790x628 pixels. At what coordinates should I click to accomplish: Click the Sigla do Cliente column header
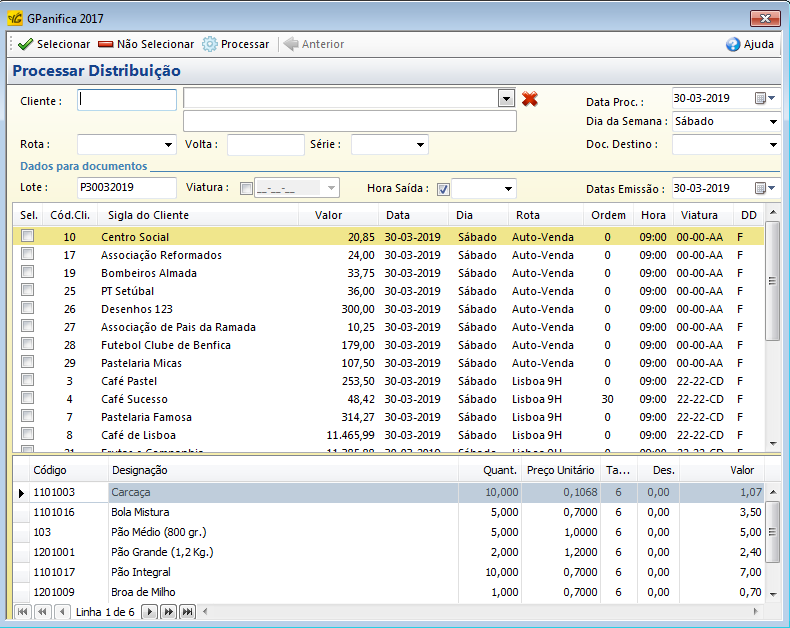point(149,215)
